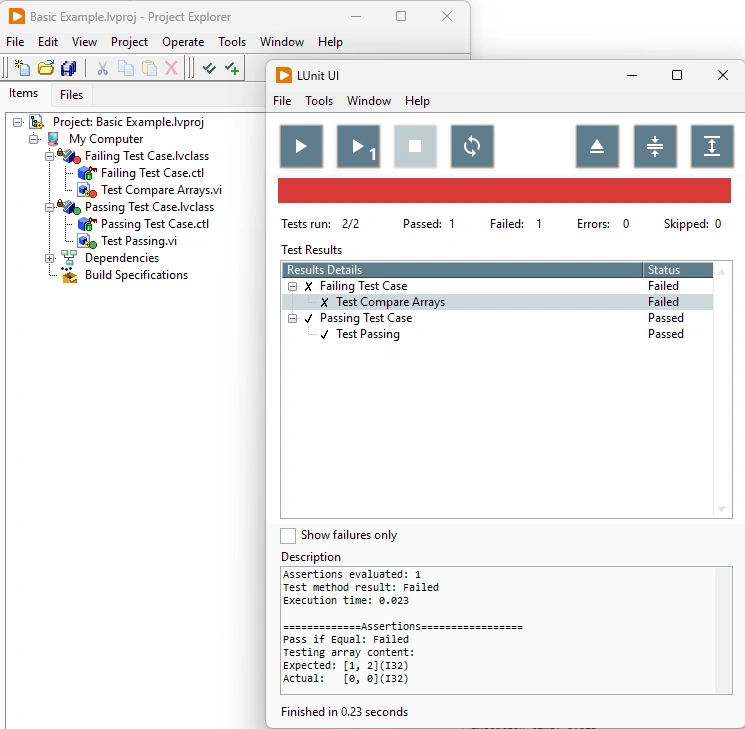
Task: Open the Window menu in LUnit UI
Action: 369,101
